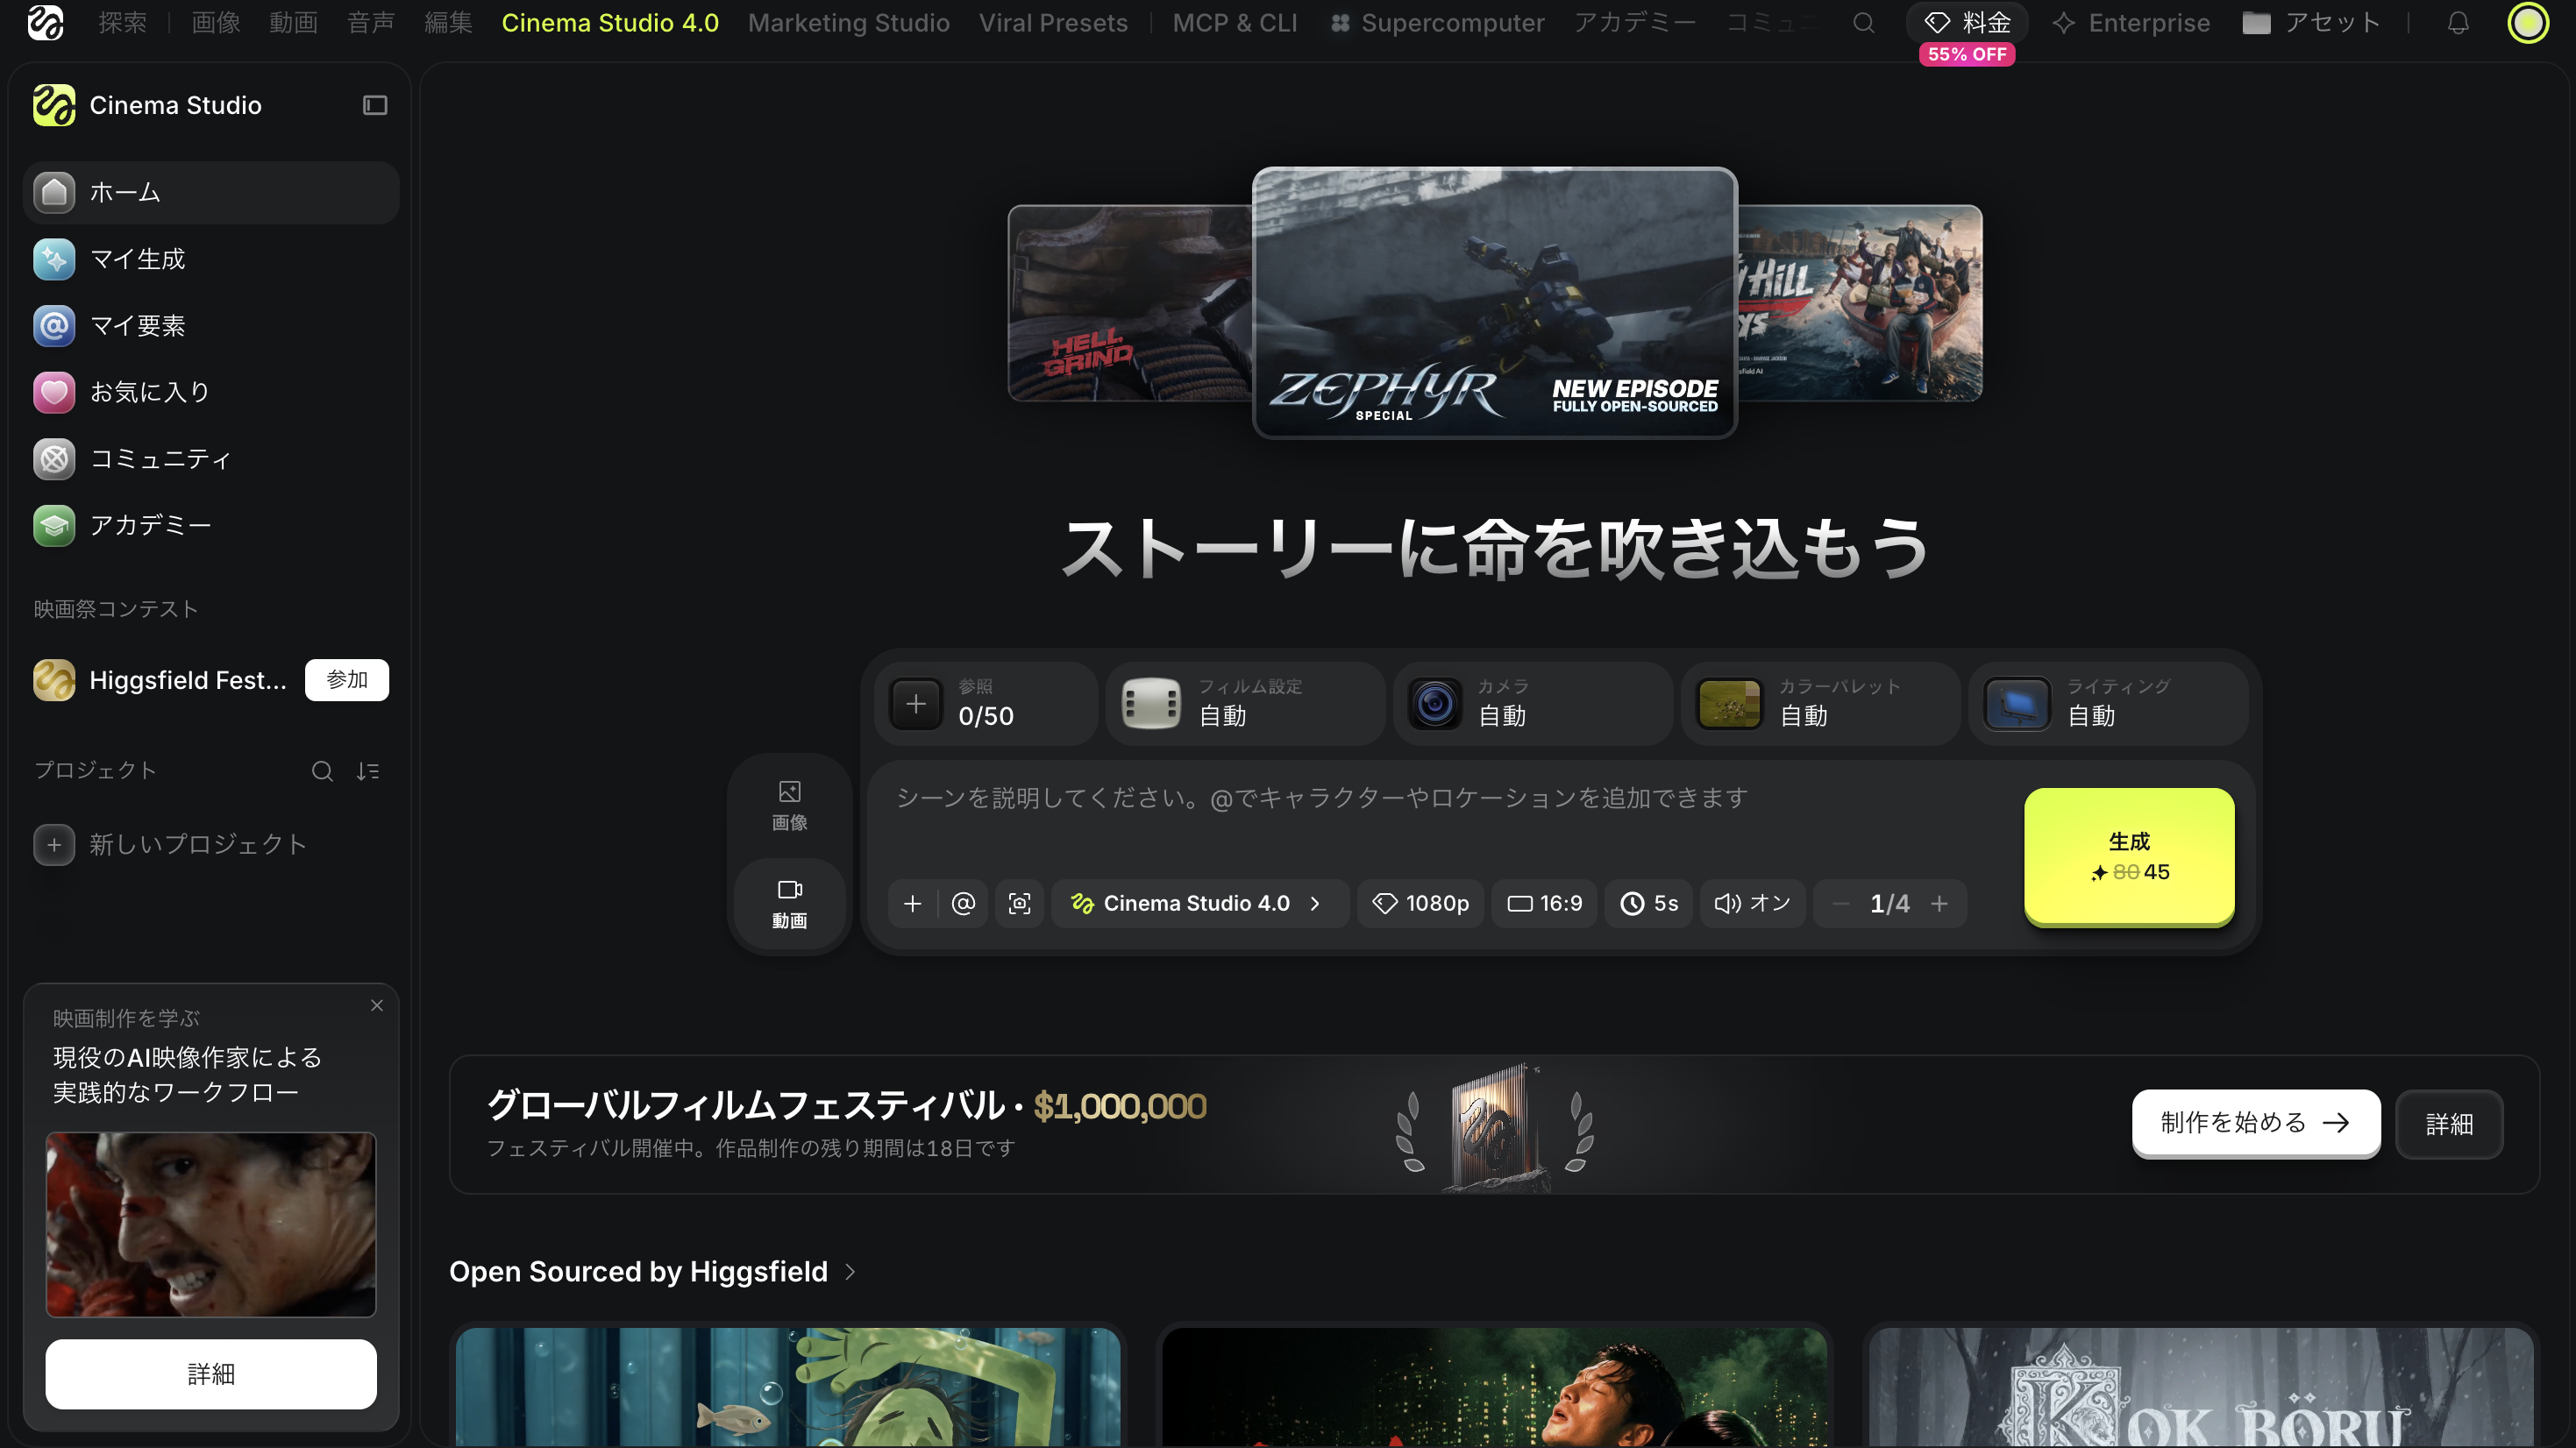This screenshot has height=1448, width=2576.
Task: Click the search icon in top navigation
Action: 1863,22
